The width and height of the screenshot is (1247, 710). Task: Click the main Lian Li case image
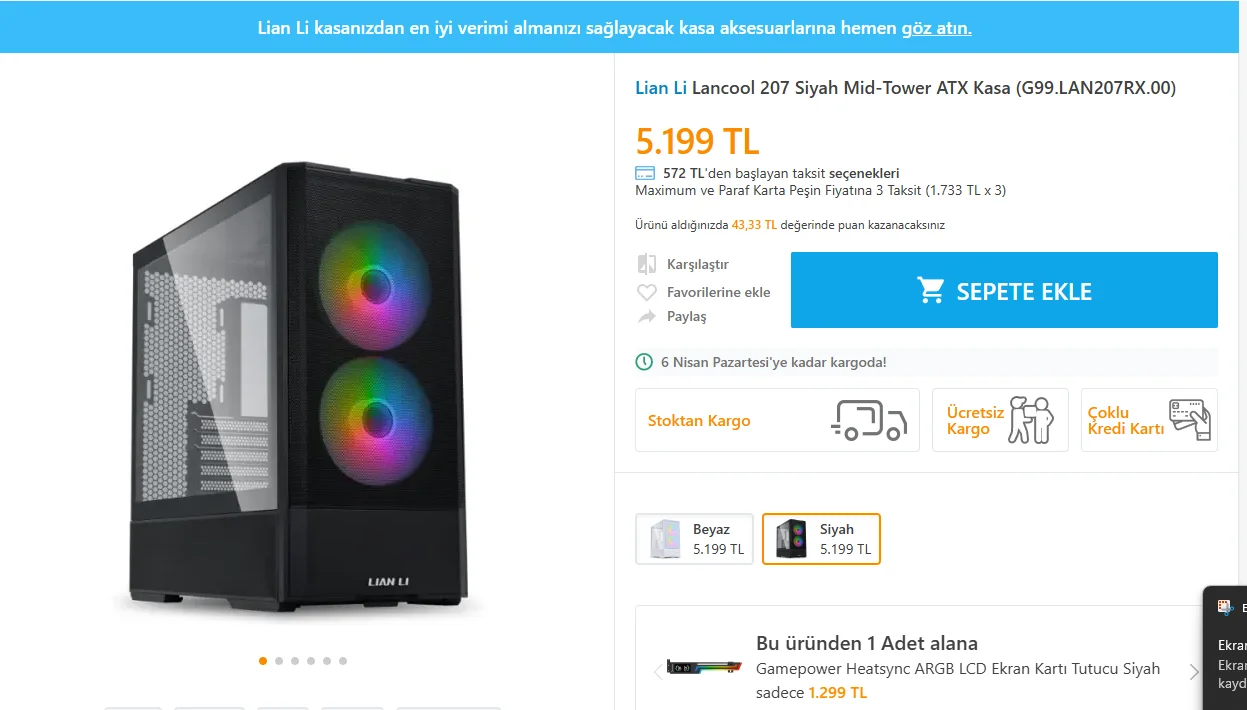300,390
